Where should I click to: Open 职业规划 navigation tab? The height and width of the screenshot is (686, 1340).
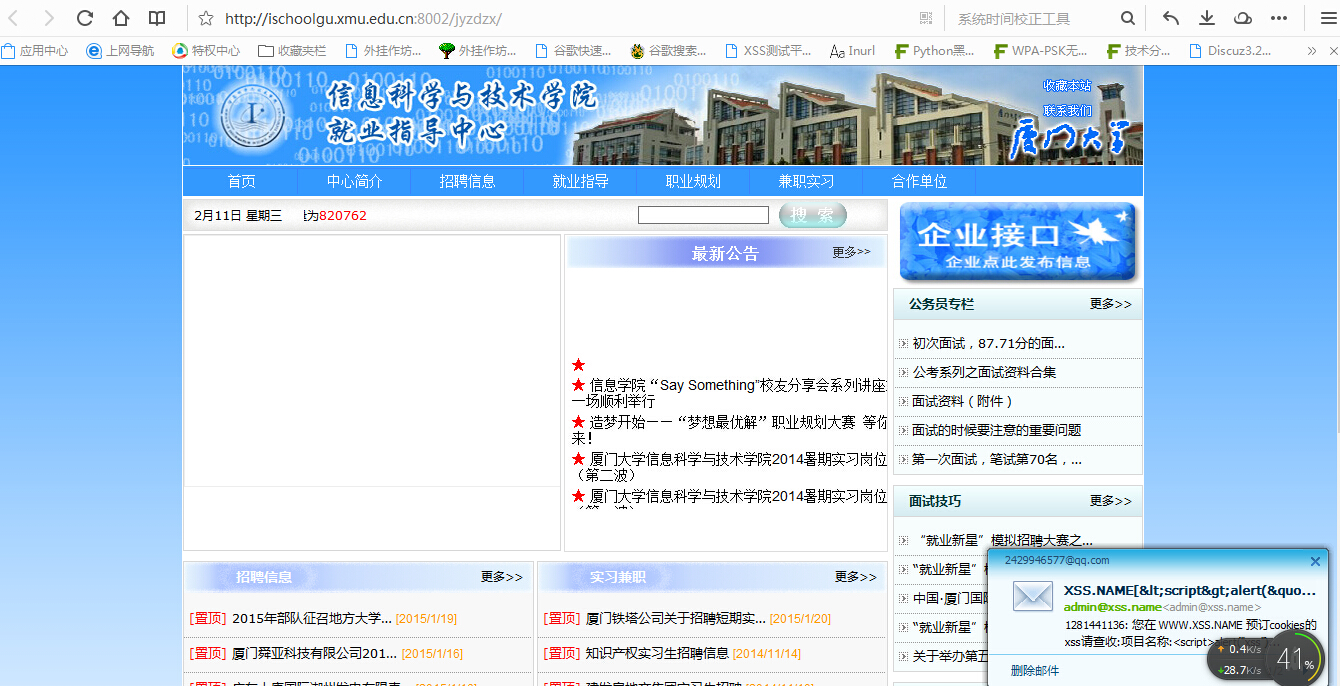click(x=693, y=181)
